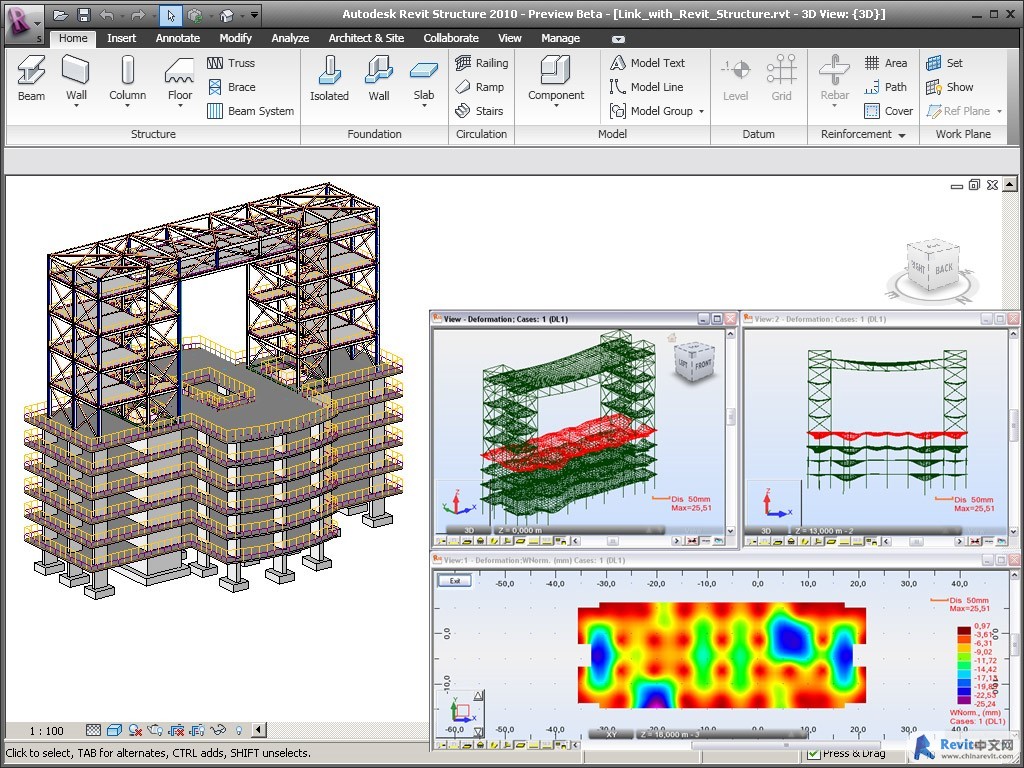The width and height of the screenshot is (1024, 768).
Task: Select the Column tool
Action: click(127, 79)
